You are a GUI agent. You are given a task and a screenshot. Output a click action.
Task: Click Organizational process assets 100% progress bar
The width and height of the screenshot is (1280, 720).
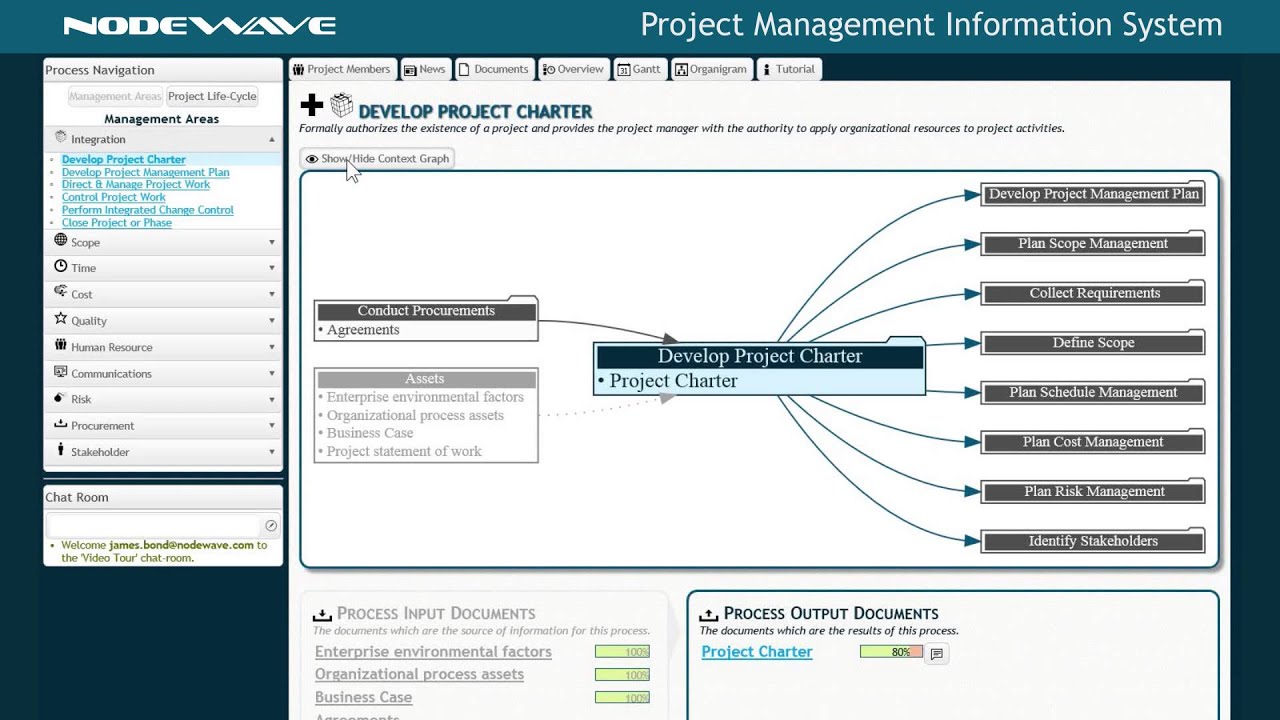[622, 675]
